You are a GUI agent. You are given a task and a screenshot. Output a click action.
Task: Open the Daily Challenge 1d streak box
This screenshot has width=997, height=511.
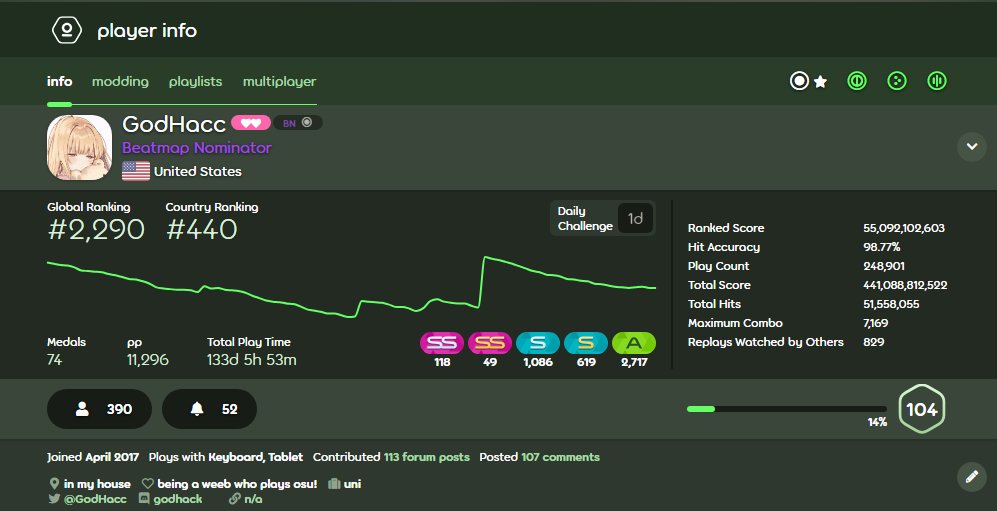point(602,219)
